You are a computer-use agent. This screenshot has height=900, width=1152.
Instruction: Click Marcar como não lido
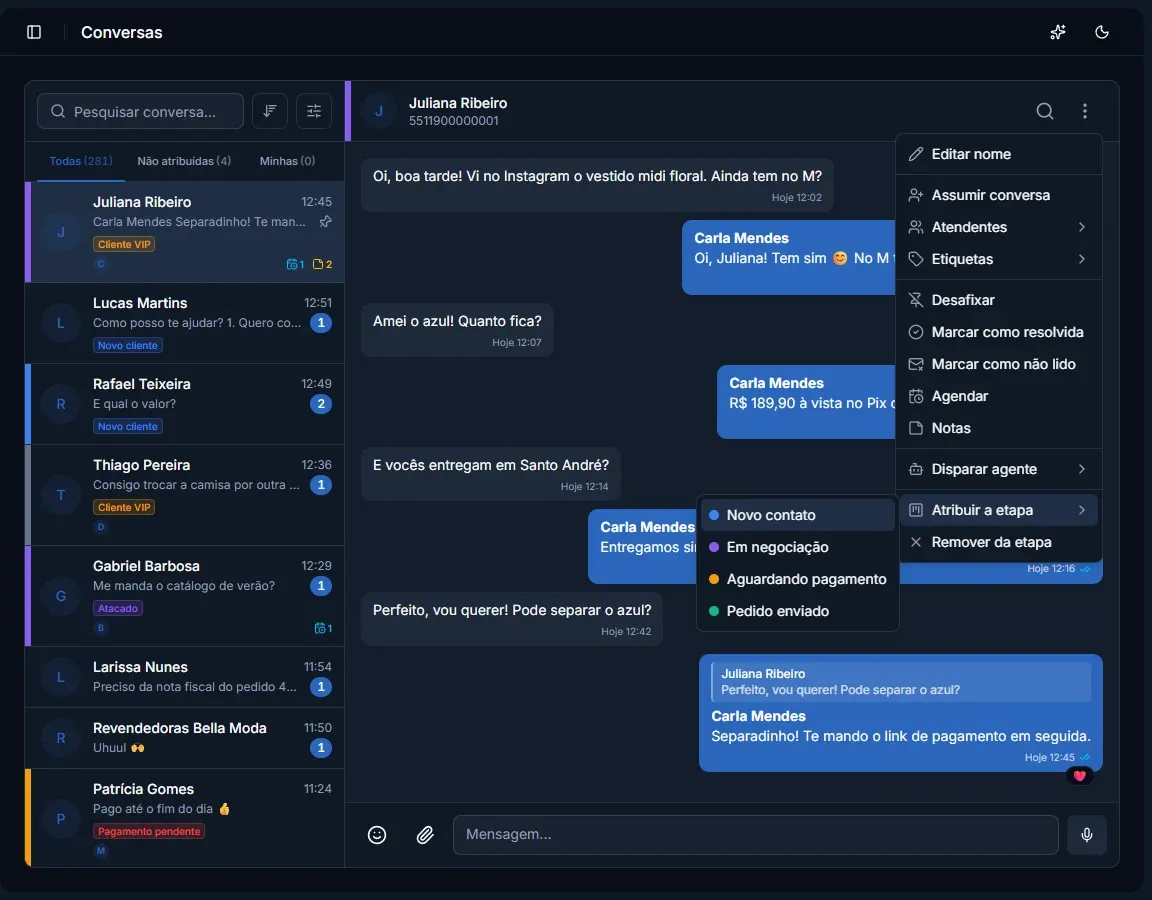coord(998,364)
